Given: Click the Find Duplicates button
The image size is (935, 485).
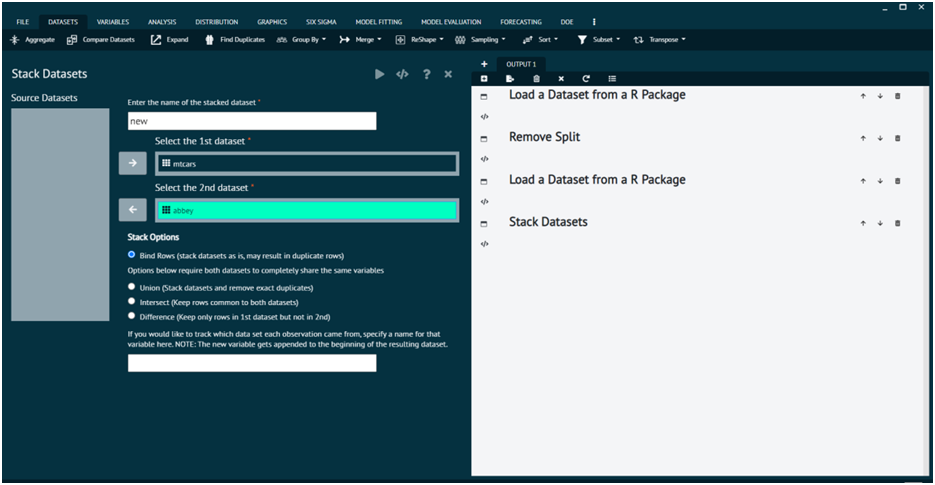Looking at the screenshot, I should pyautogui.click(x=235, y=40).
